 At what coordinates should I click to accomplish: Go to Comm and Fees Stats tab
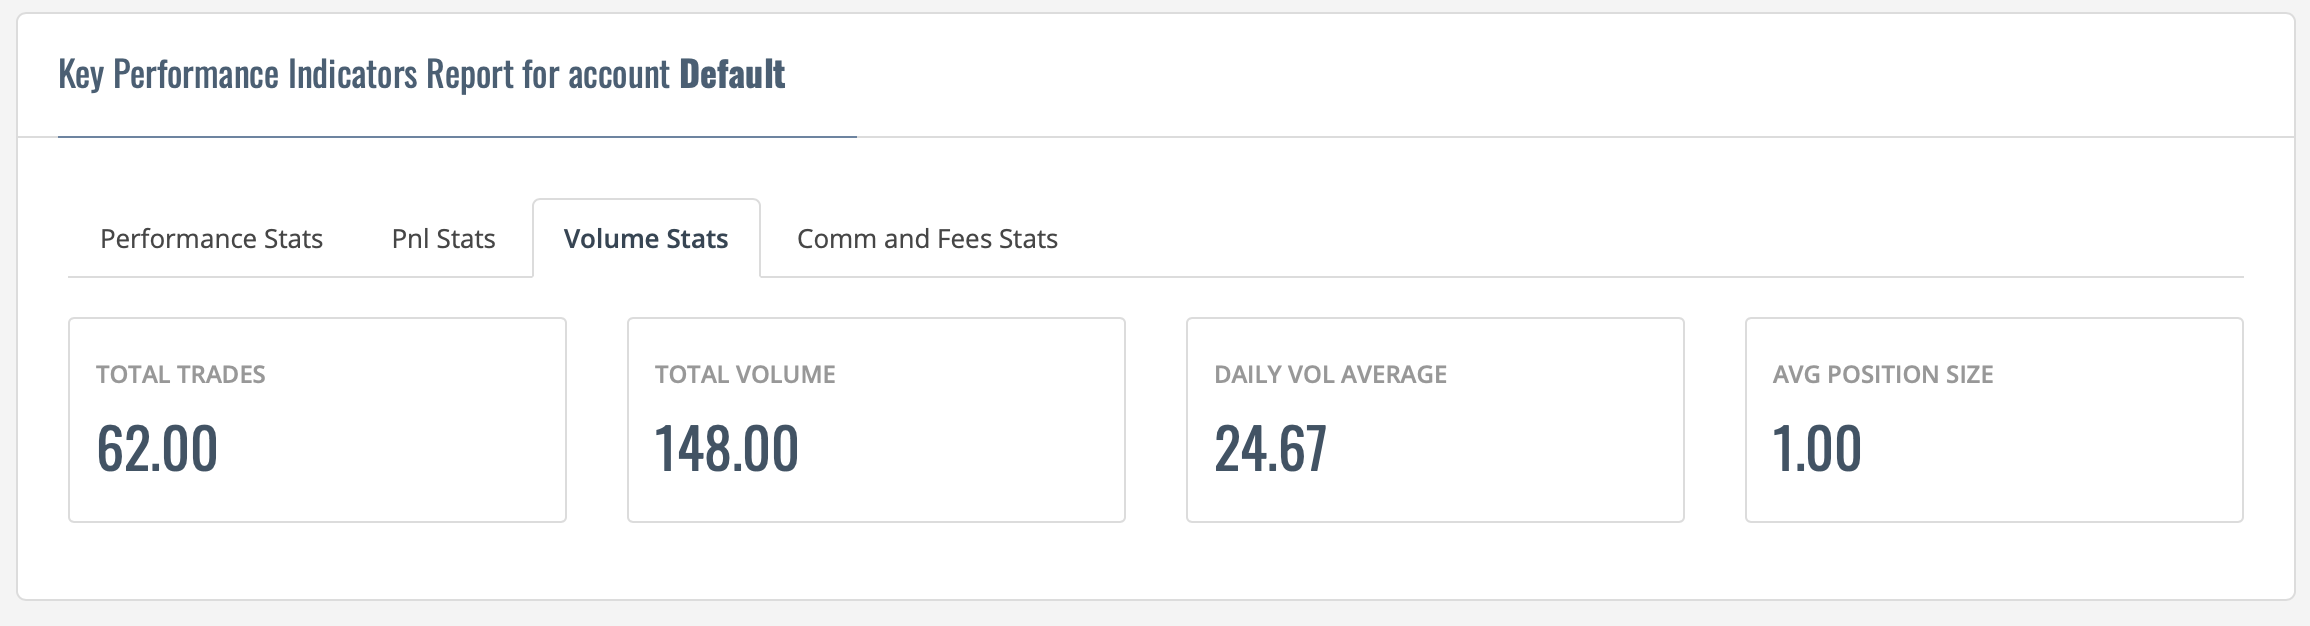(x=927, y=239)
